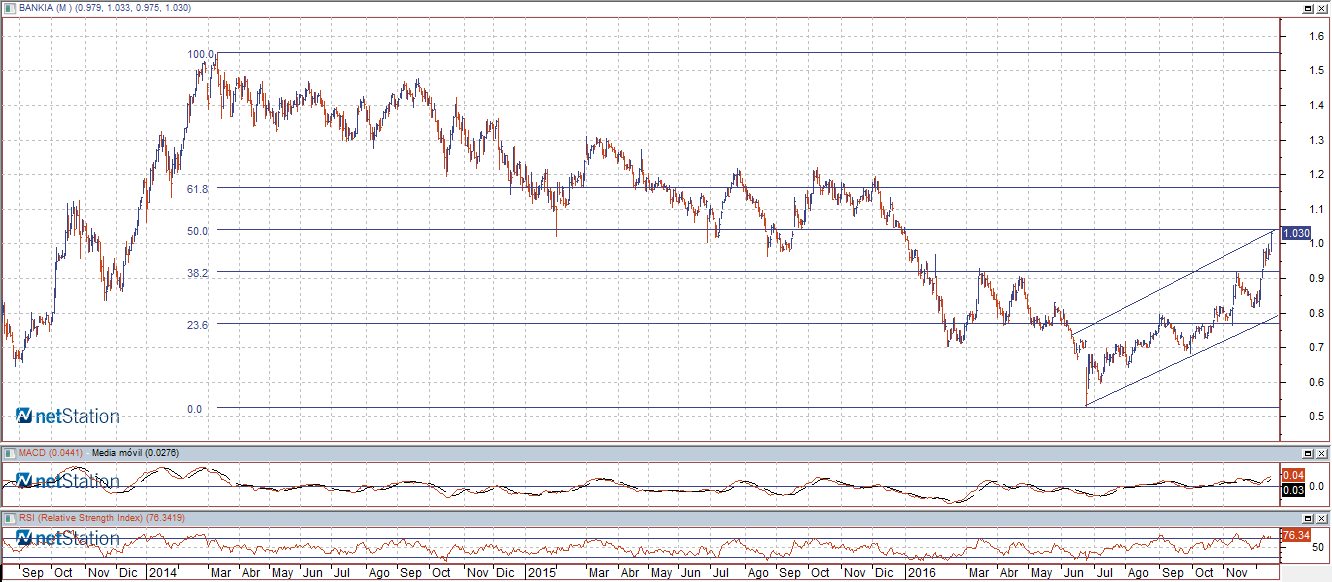Screen dimensions: 1332x582
Task: Maximize the MACD indicator panel
Action: pyautogui.click(x=1308, y=453)
